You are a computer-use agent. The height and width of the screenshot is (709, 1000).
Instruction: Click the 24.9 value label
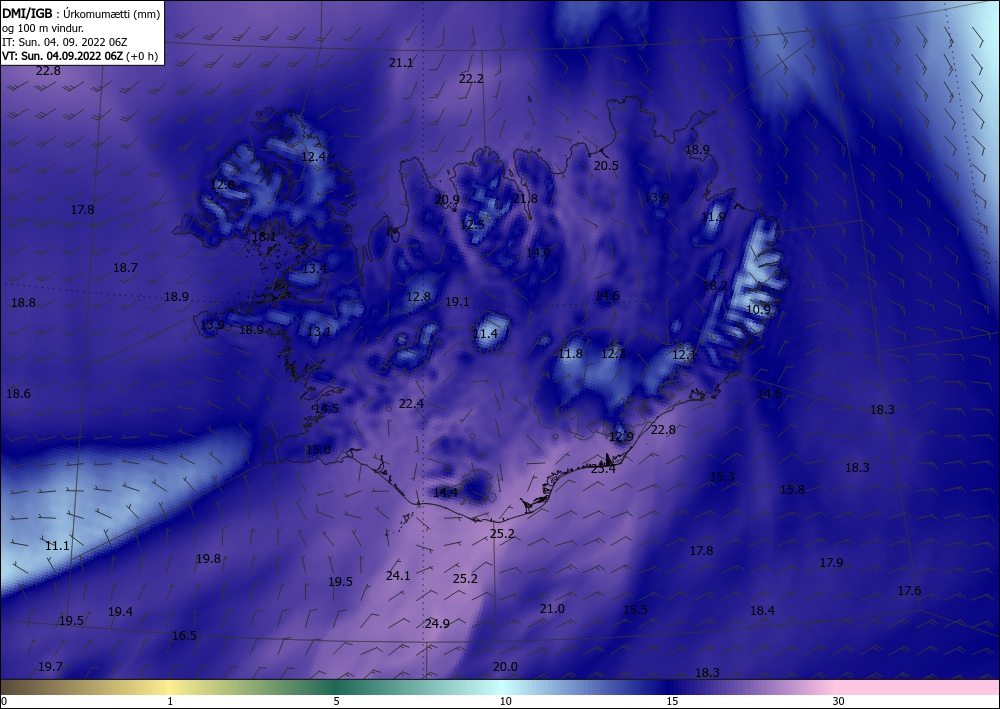tap(438, 624)
